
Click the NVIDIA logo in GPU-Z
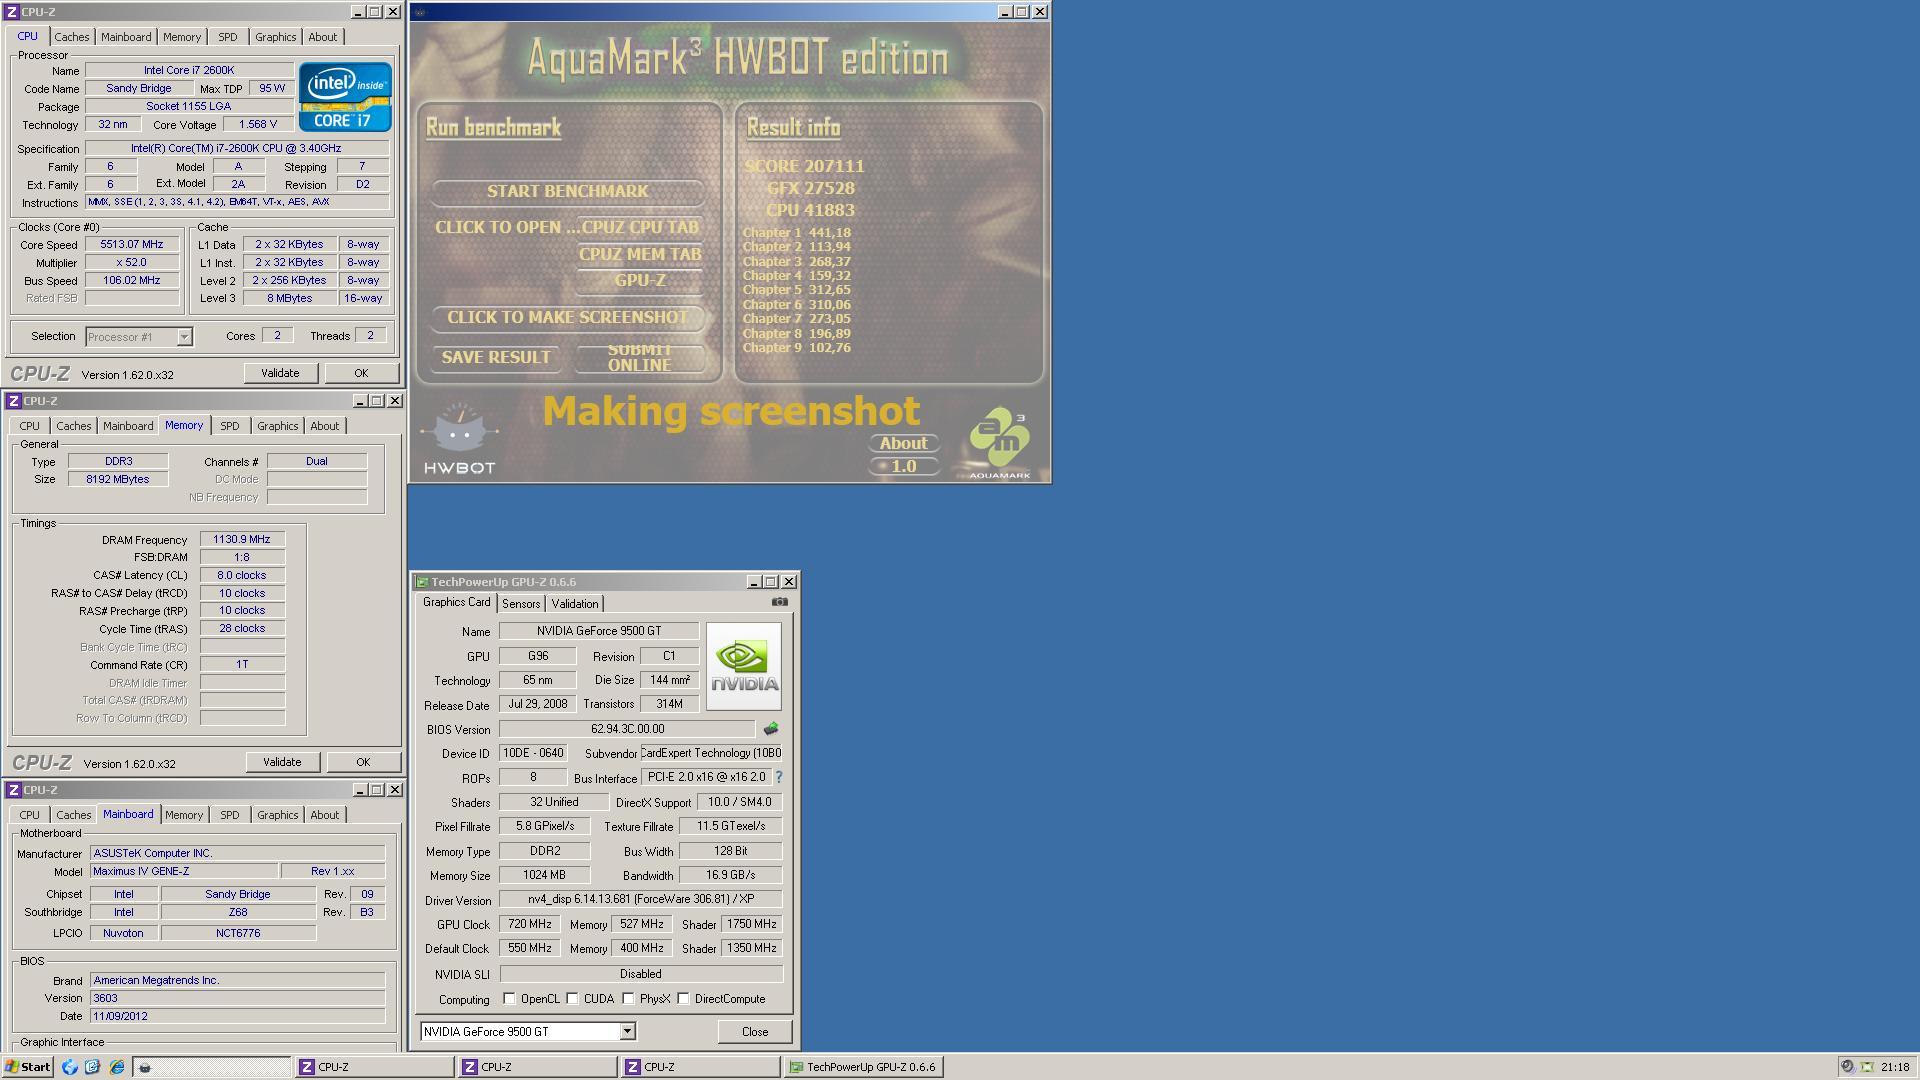click(x=744, y=667)
